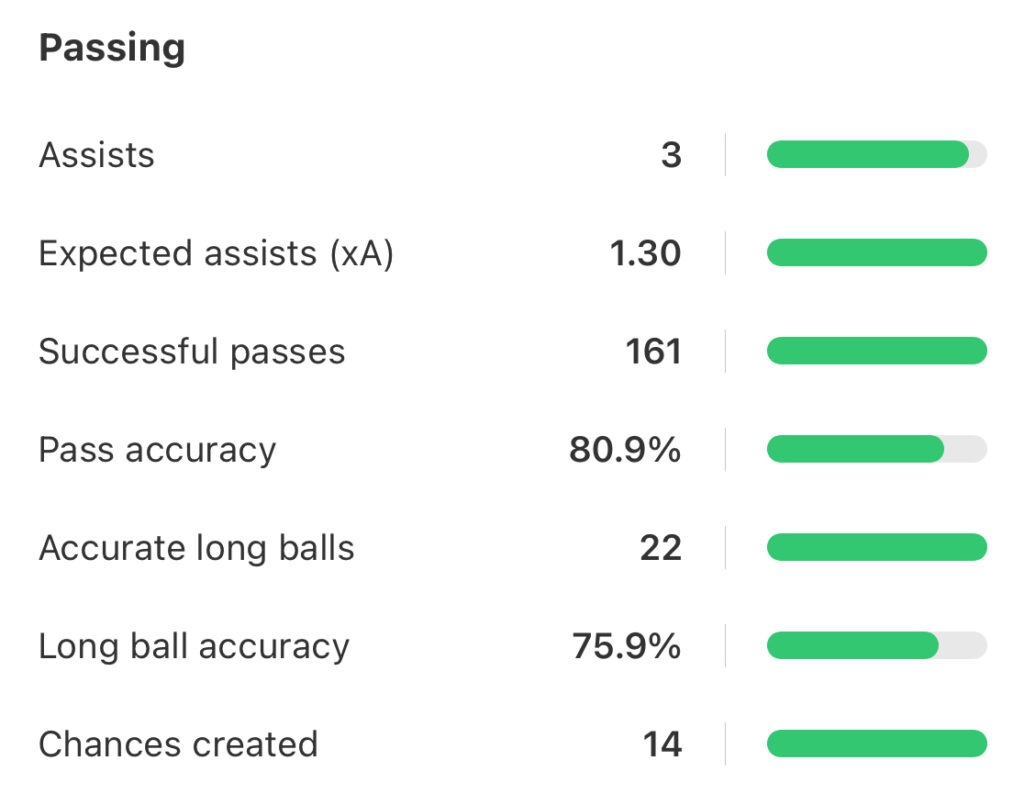This screenshot has width=1024, height=794.
Task: Open the Chances created stat
Action: pyautogui.click(x=178, y=744)
